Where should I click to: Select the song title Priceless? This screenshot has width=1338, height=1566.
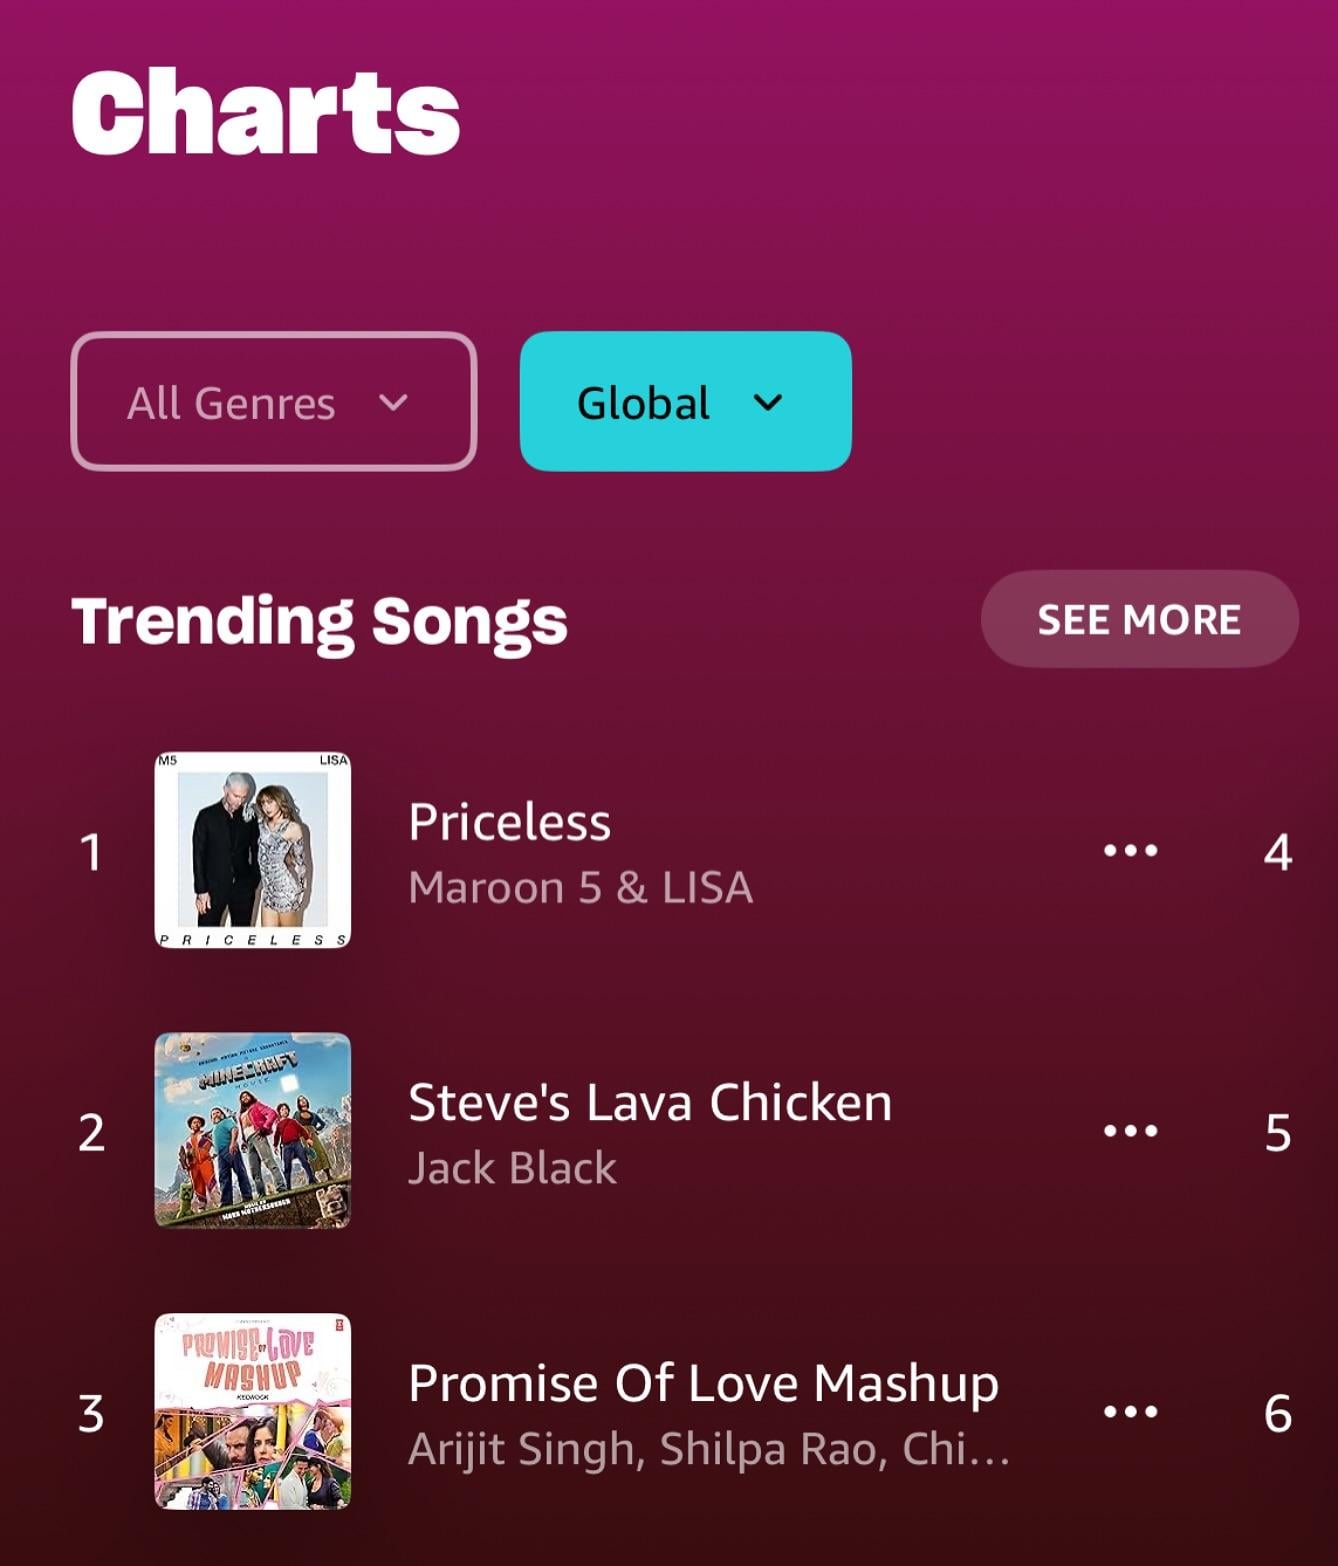509,823
